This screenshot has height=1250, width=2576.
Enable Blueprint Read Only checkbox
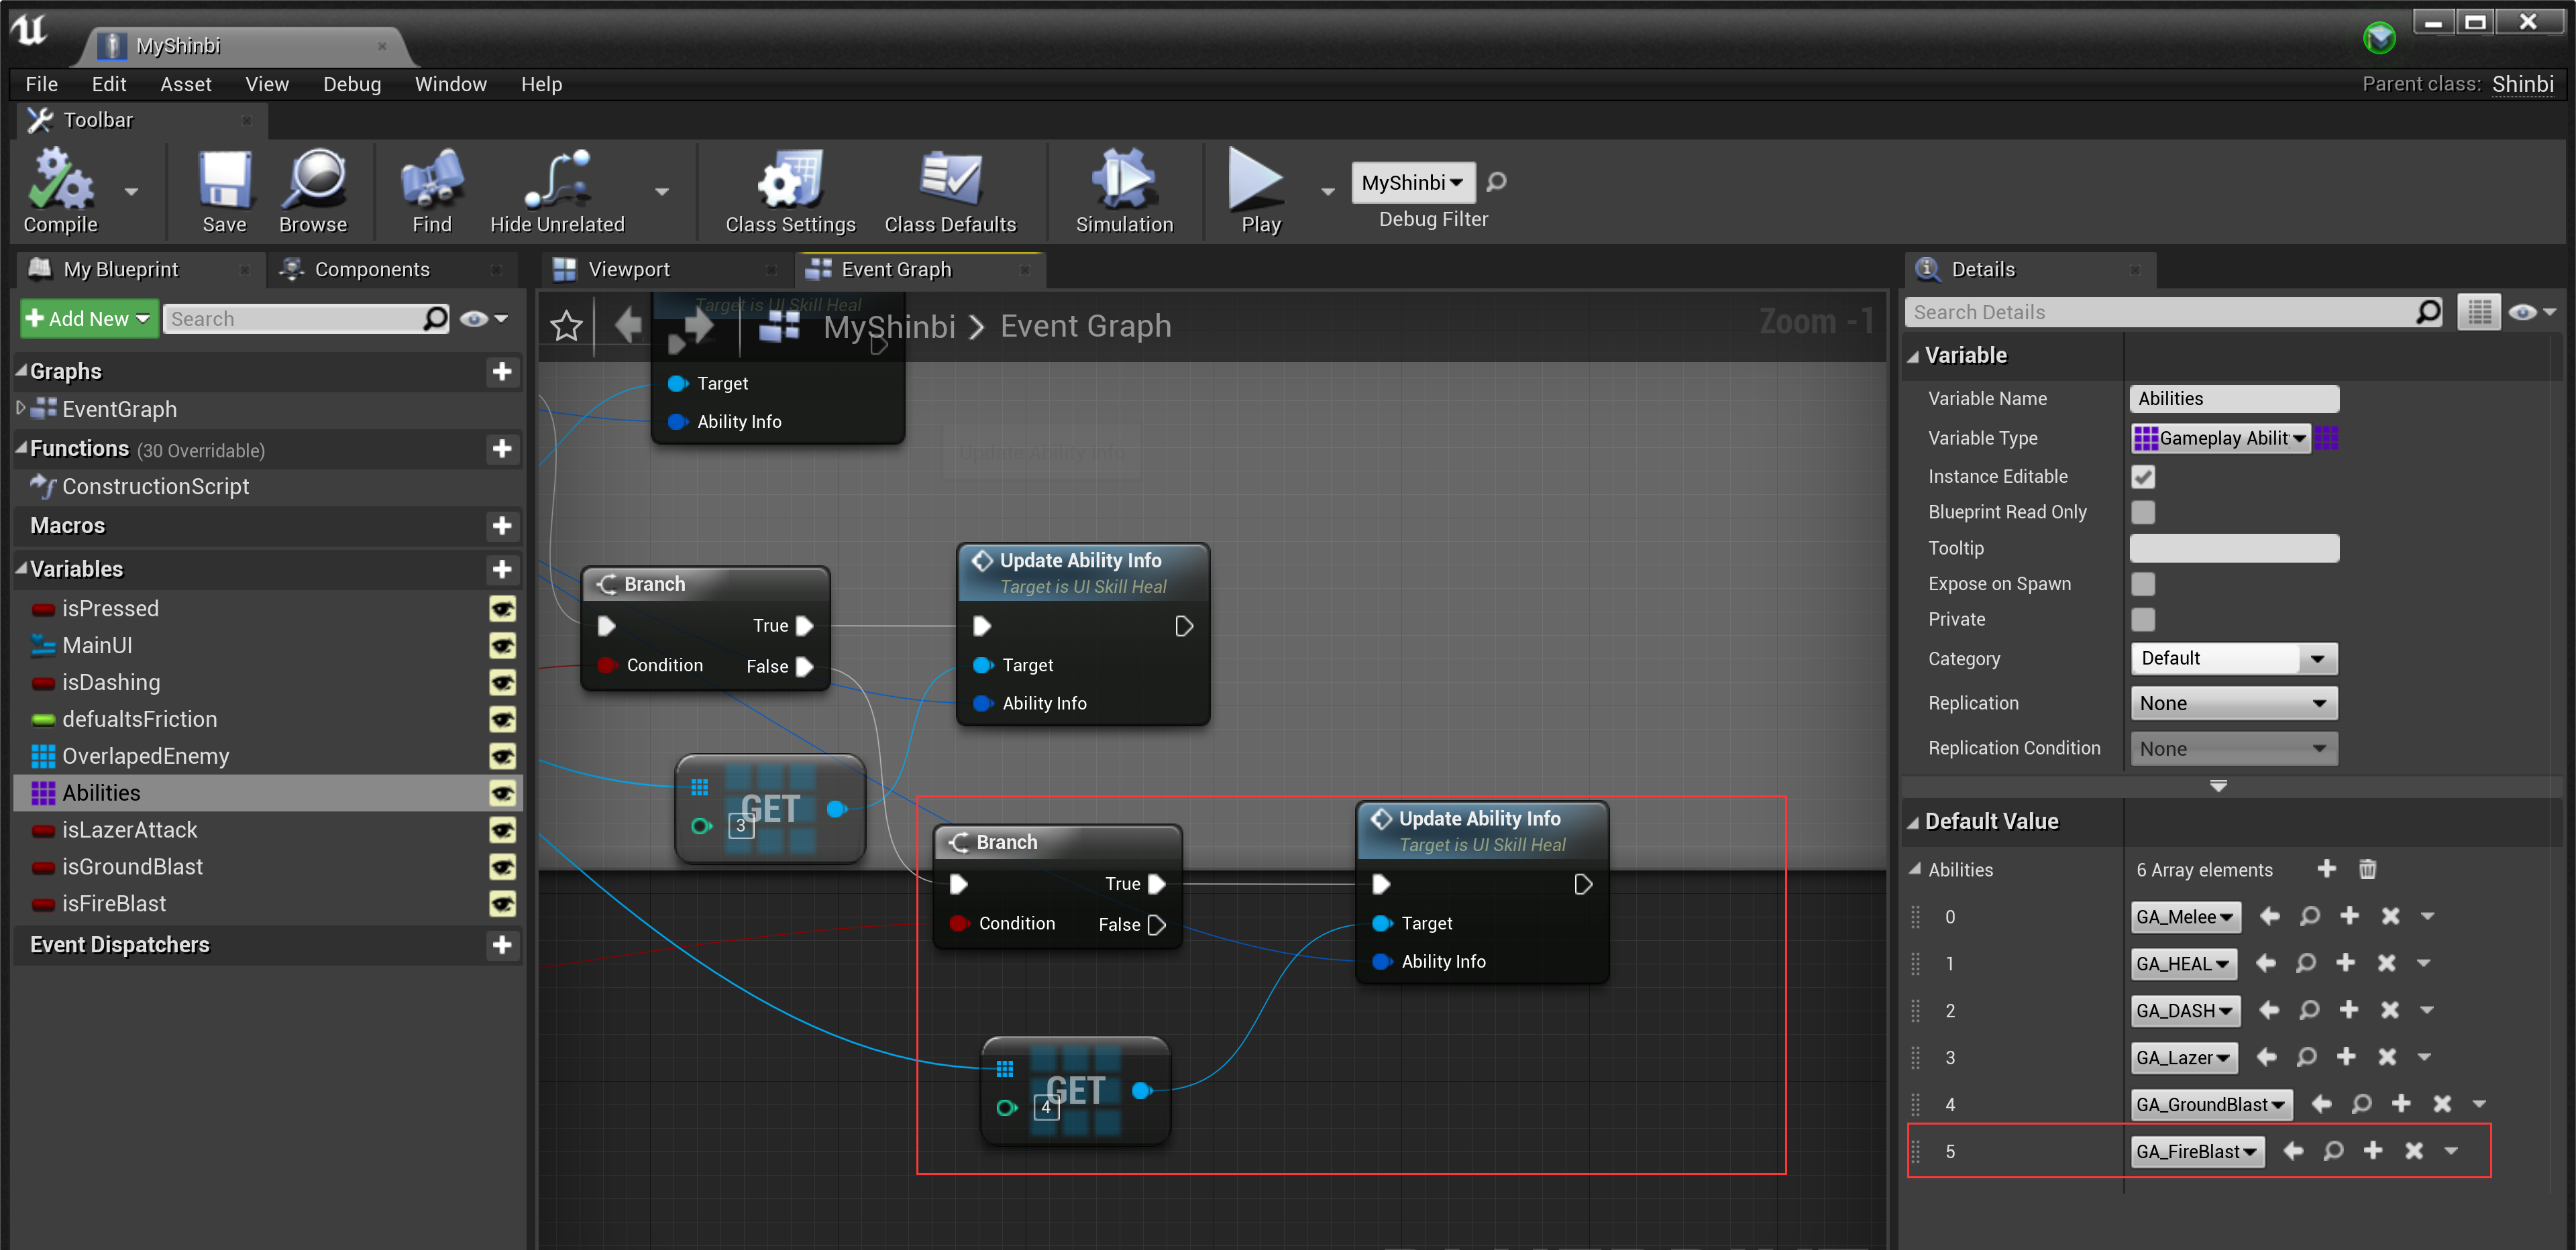(x=2143, y=512)
